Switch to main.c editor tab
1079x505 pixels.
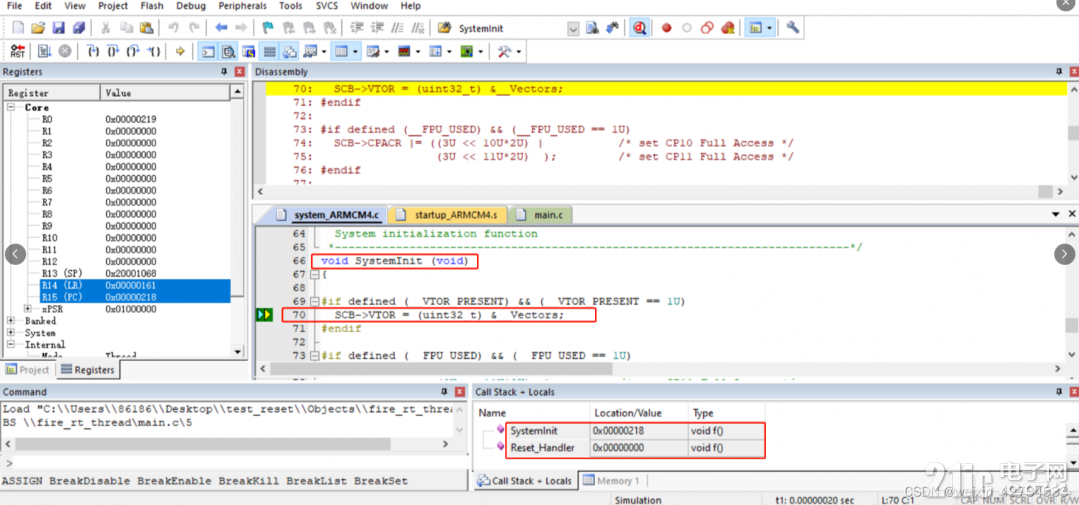click(540, 215)
